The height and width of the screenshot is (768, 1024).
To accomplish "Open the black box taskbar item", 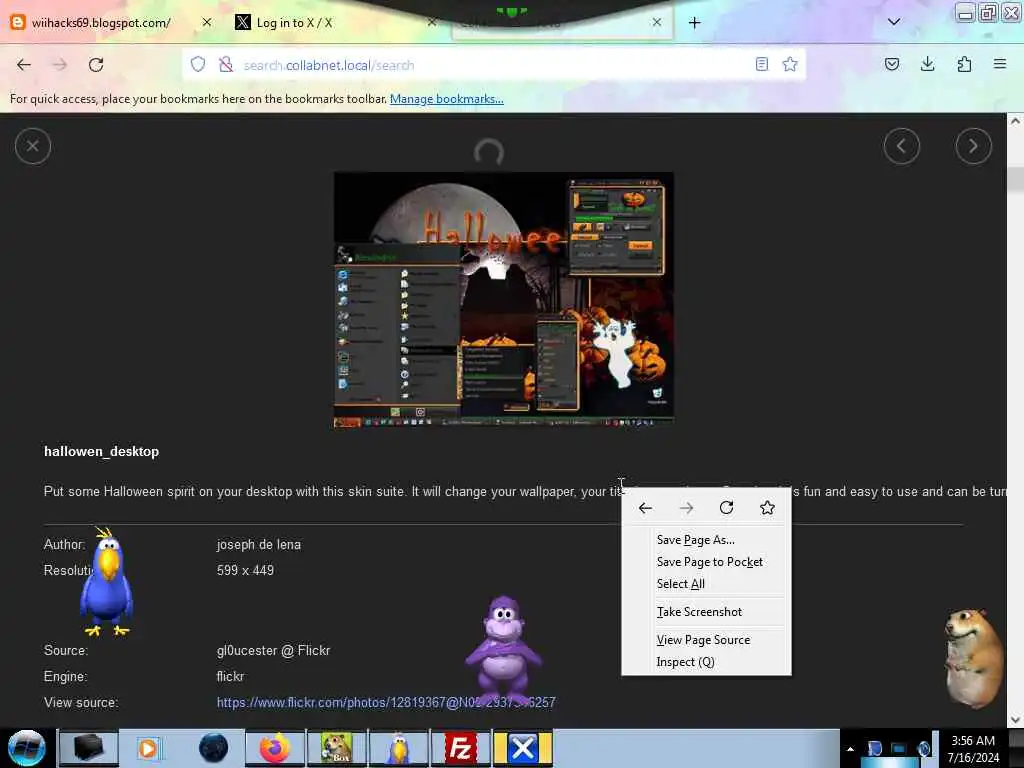I will (89, 748).
